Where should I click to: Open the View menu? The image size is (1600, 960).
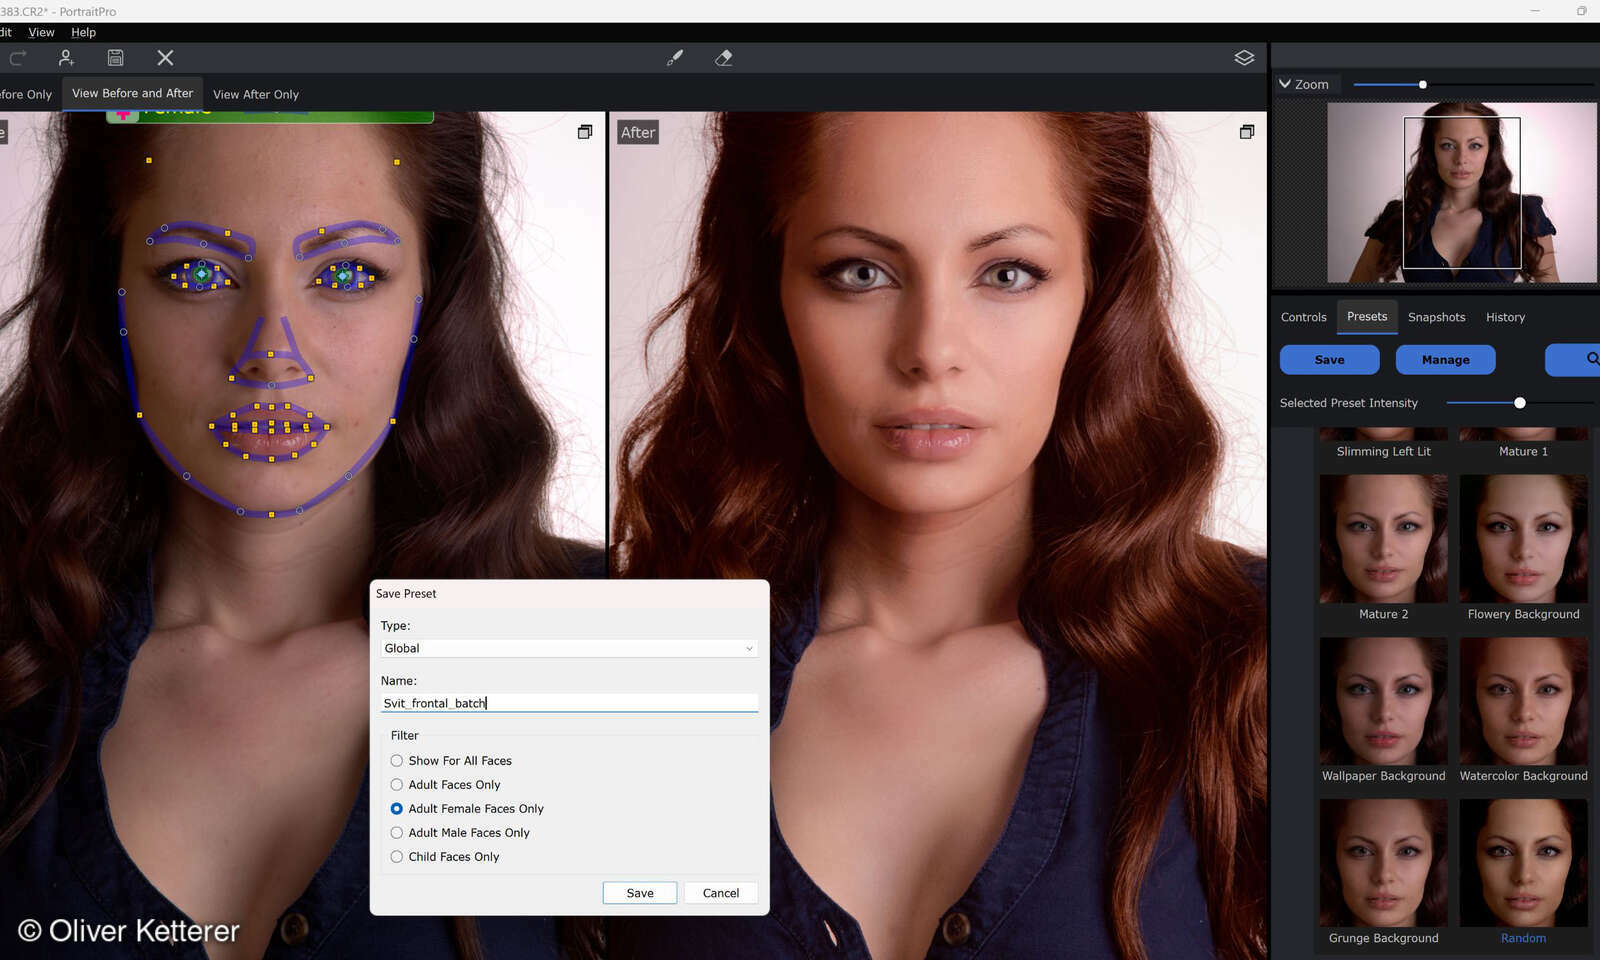41,32
